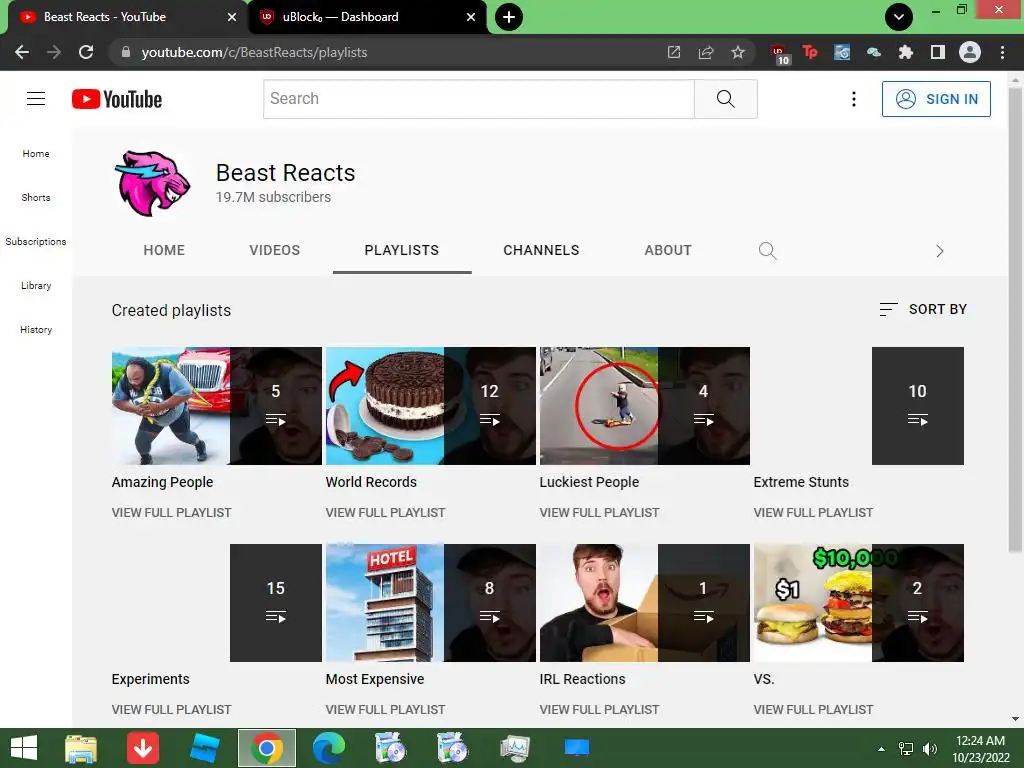Open the red download app taskbar icon

point(143,748)
